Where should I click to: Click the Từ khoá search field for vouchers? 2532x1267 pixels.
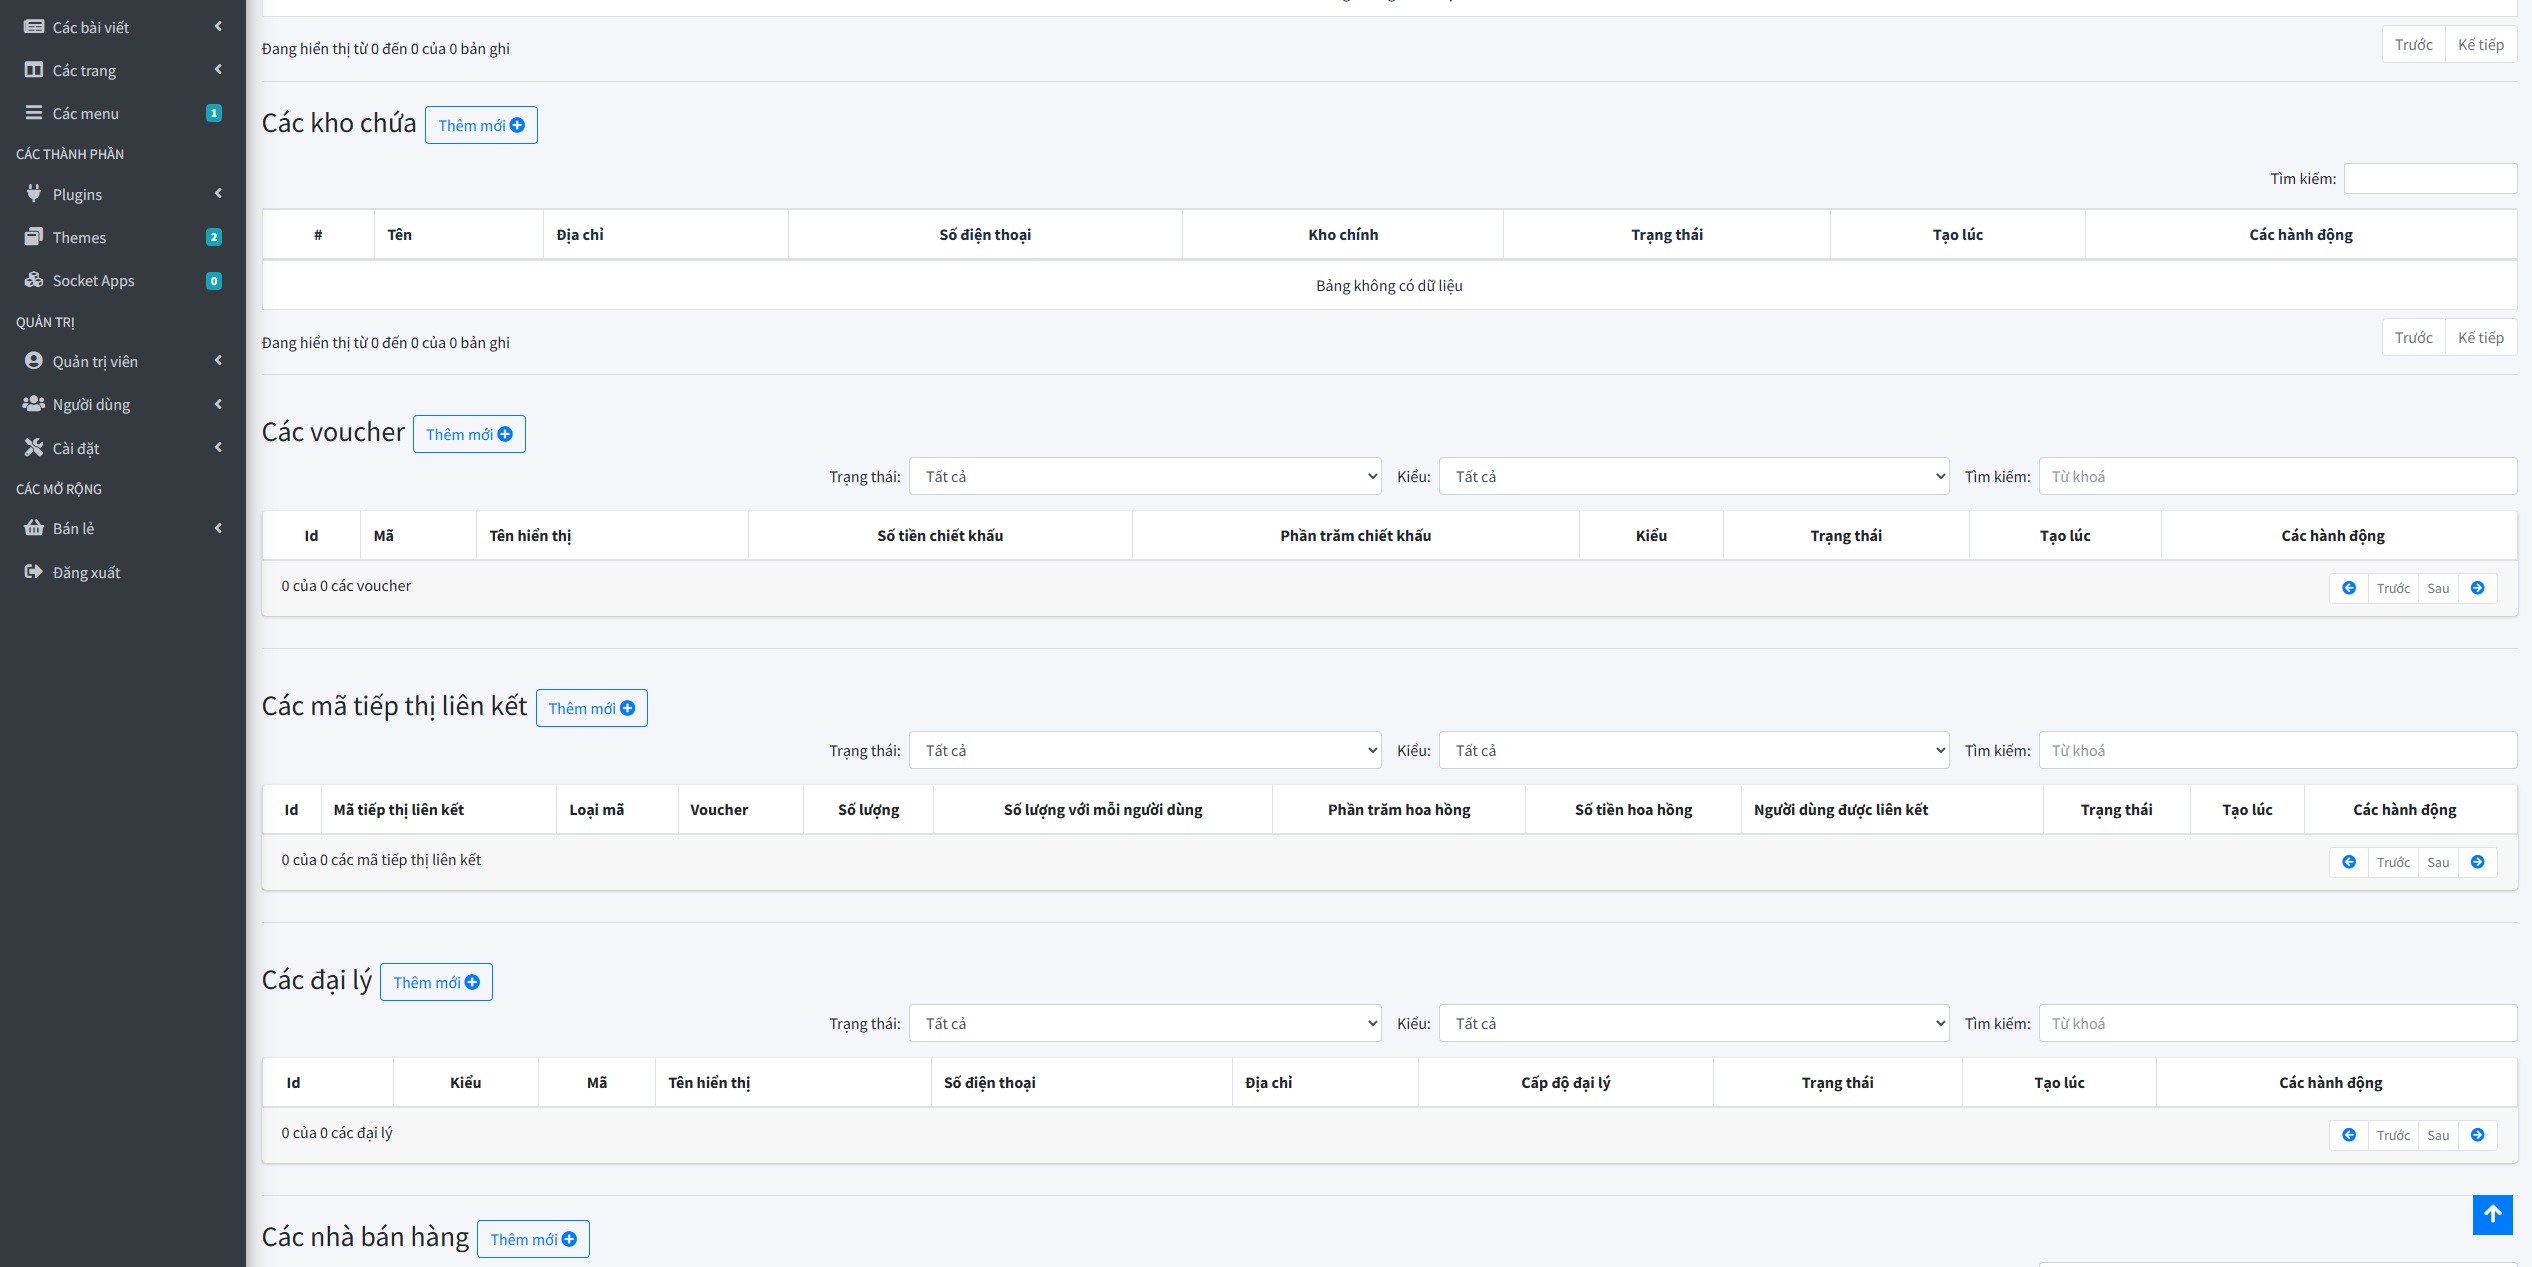(x=2277, y=477)
